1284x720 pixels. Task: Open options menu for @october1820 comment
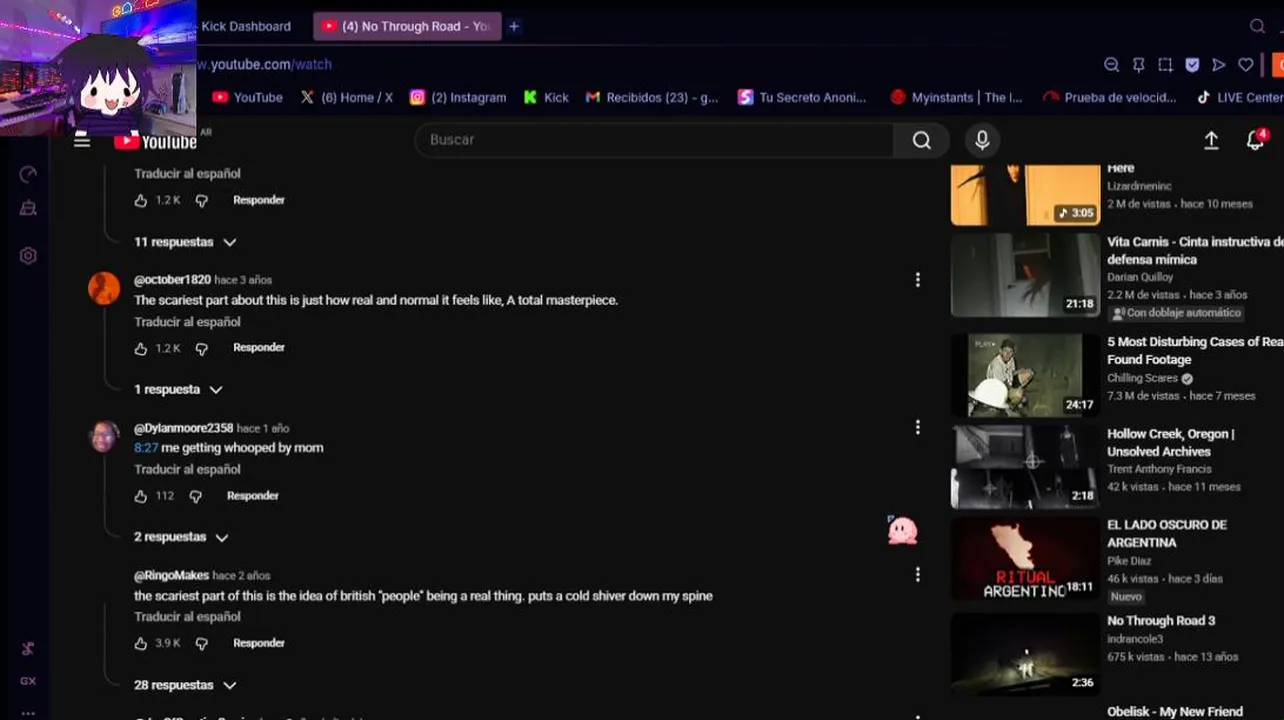pos(917,280)
